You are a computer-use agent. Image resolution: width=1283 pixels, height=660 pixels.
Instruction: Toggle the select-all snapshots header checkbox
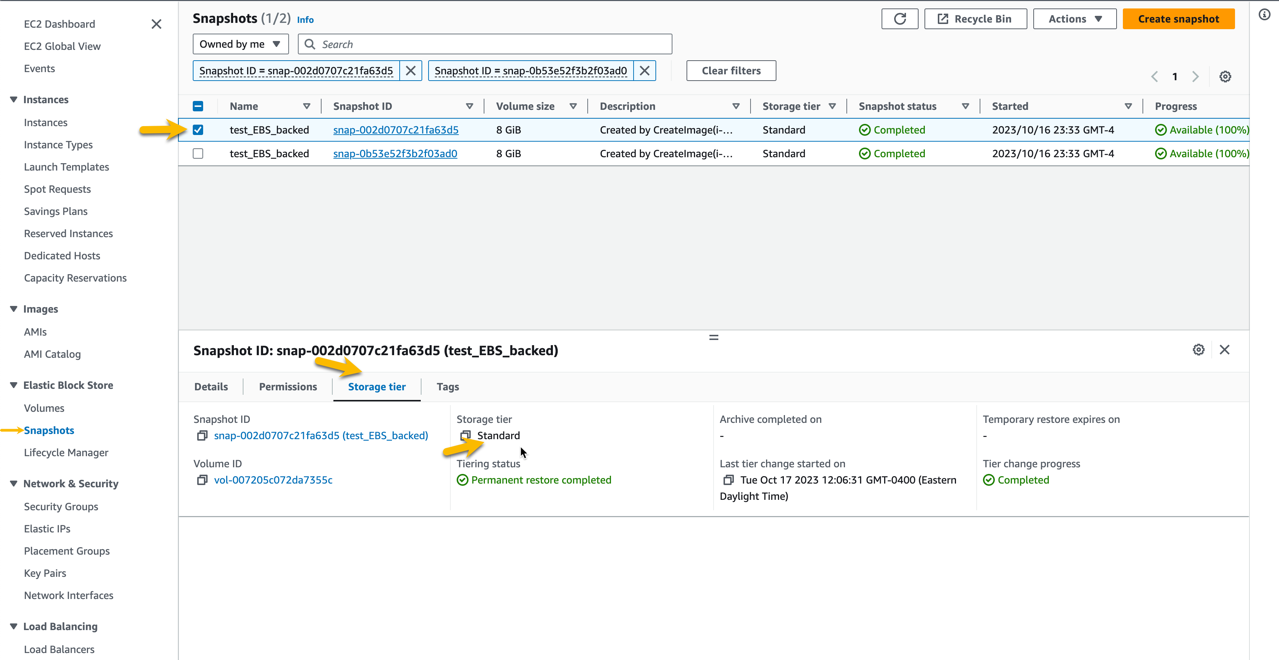tap(198, 105)
